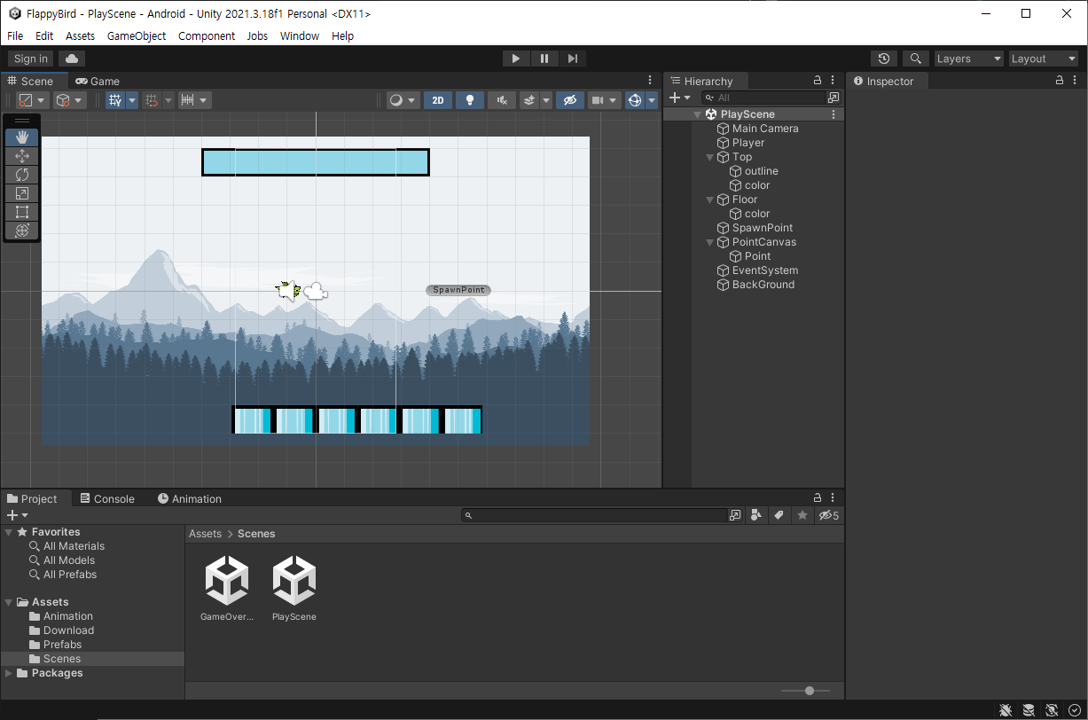This screenshot has height=720, width=1088.
Task: Adjust the asset icon size slider
Action: (x=809, y=691)
